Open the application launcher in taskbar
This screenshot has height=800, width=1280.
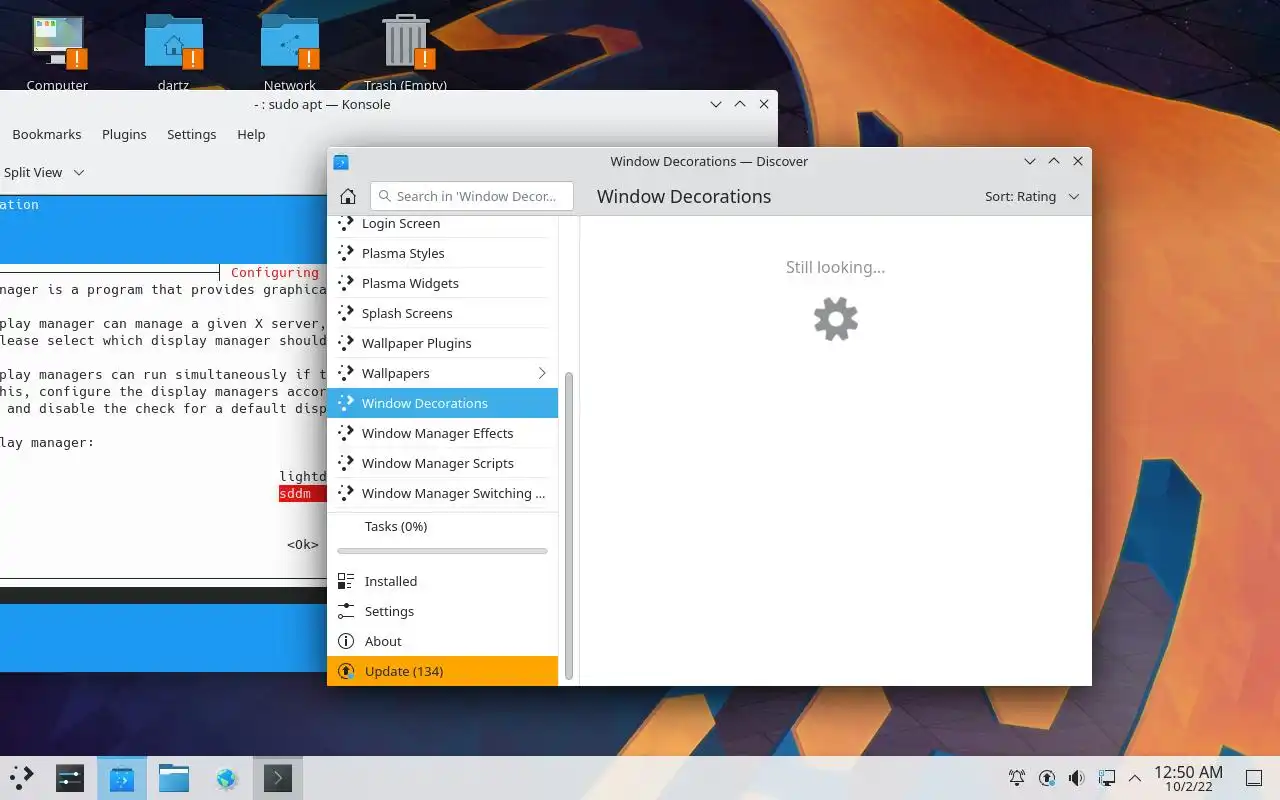(21, 777)
